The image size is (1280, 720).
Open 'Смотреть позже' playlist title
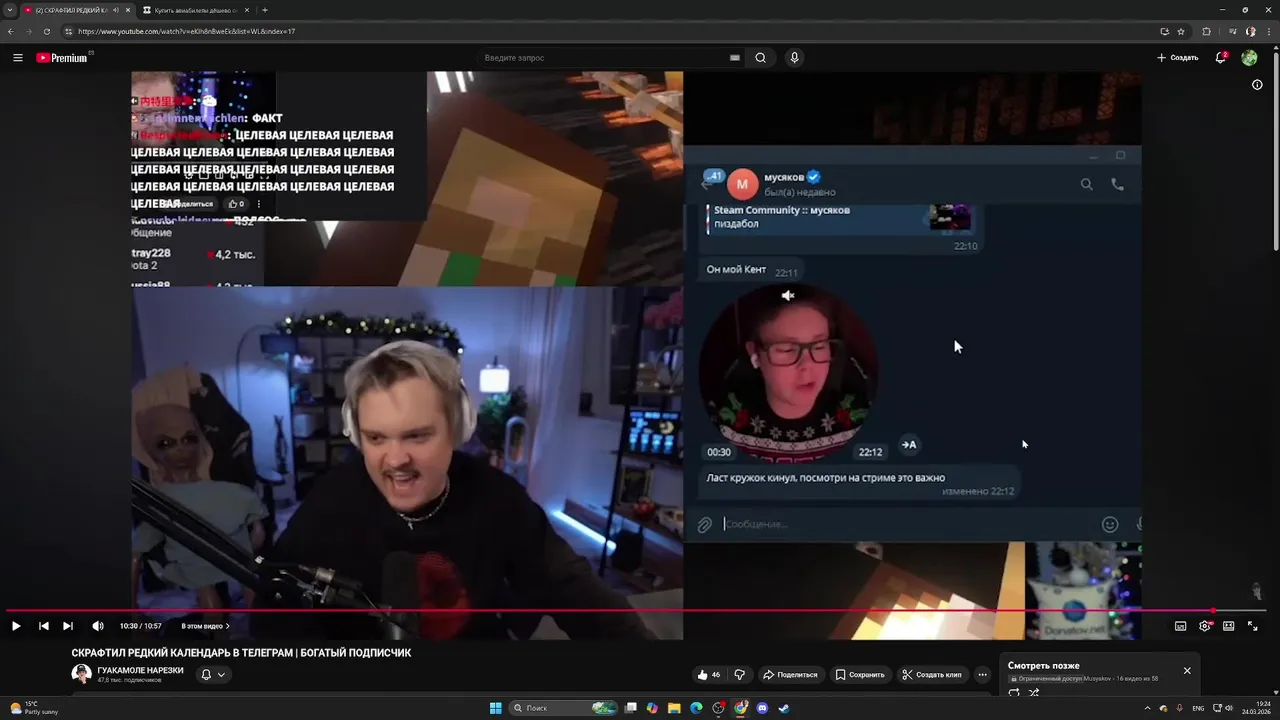tap(1044, 666)
